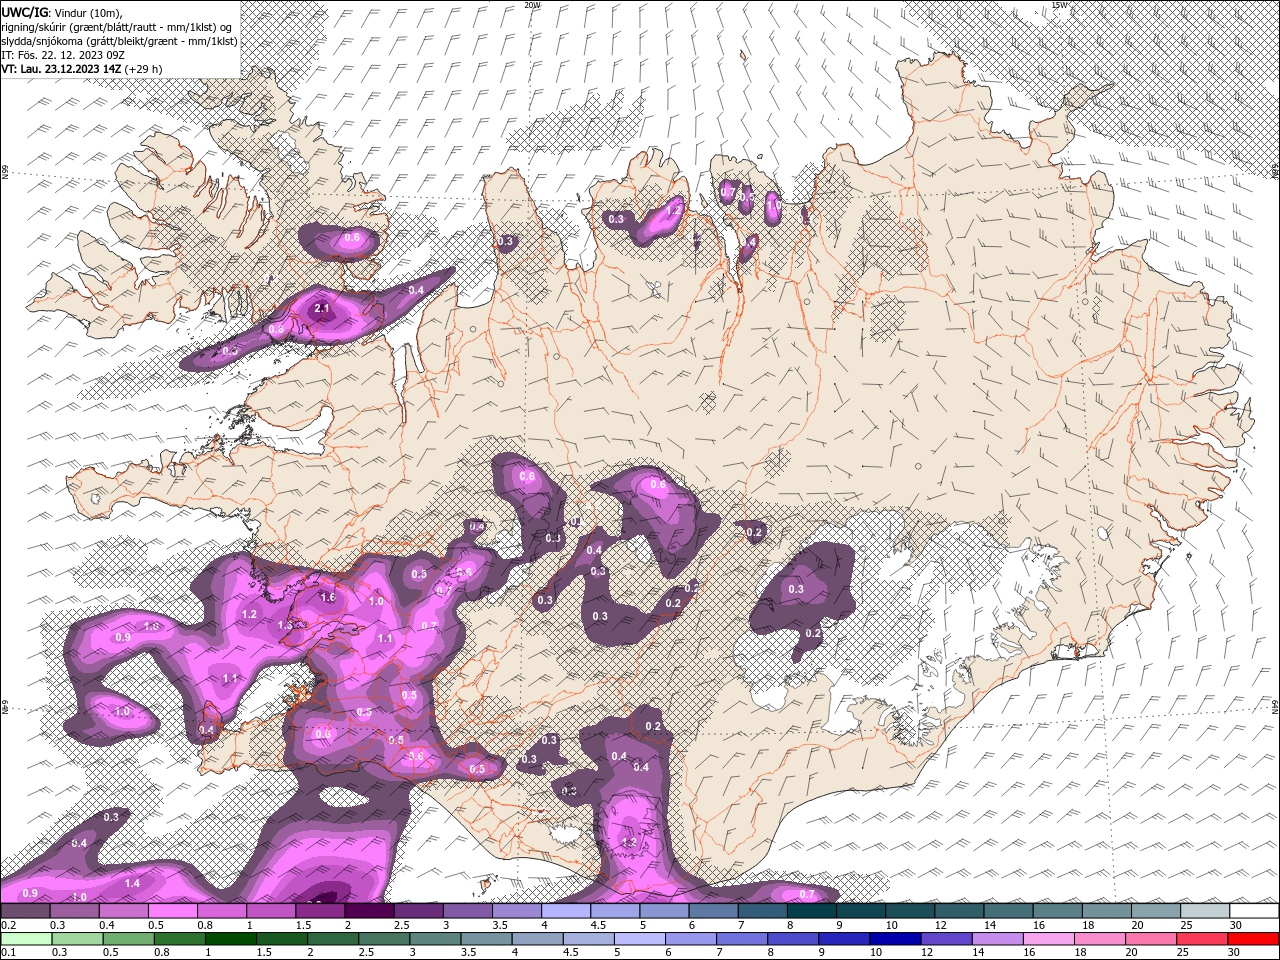Click the '20W' longitude label at top
Viewport: 1280px width, 960px height.
pyautogui.click(x=532, y=5)
